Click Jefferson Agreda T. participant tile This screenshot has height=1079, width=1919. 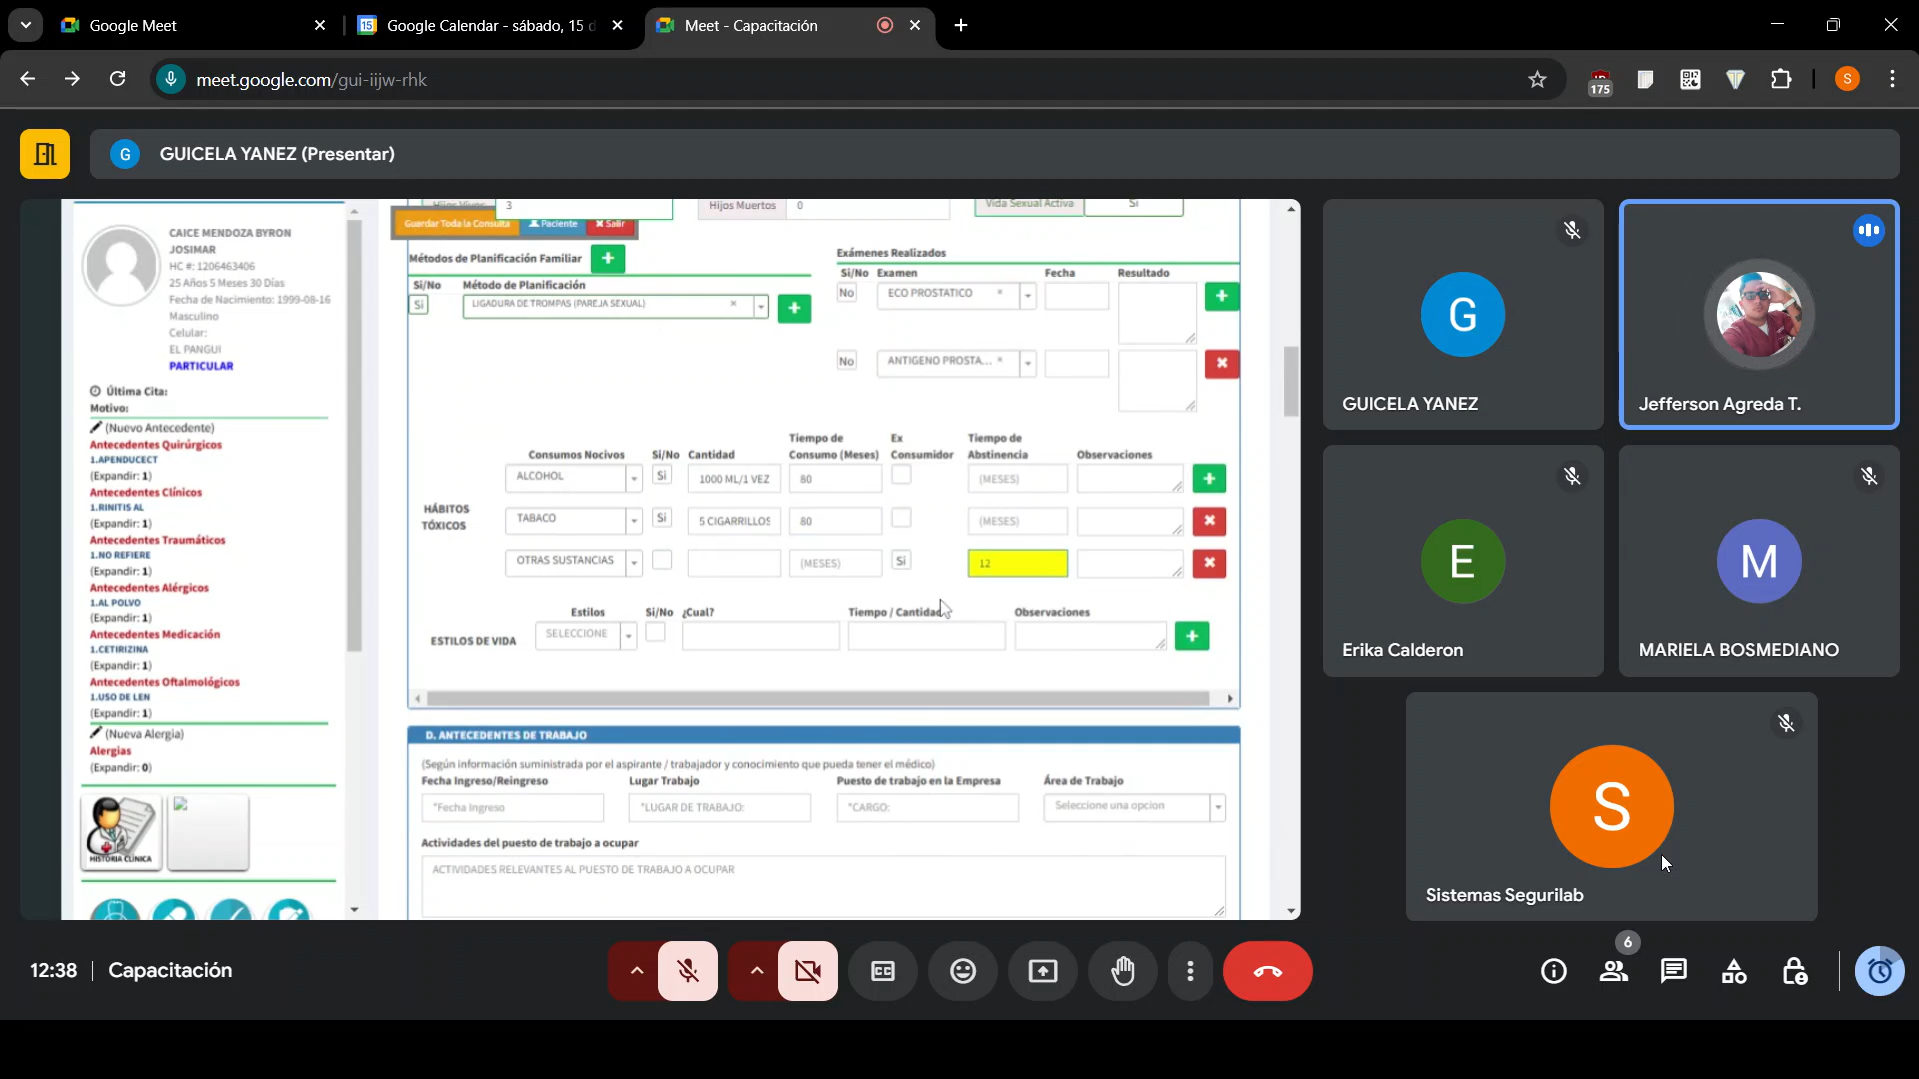(1759, 314)
